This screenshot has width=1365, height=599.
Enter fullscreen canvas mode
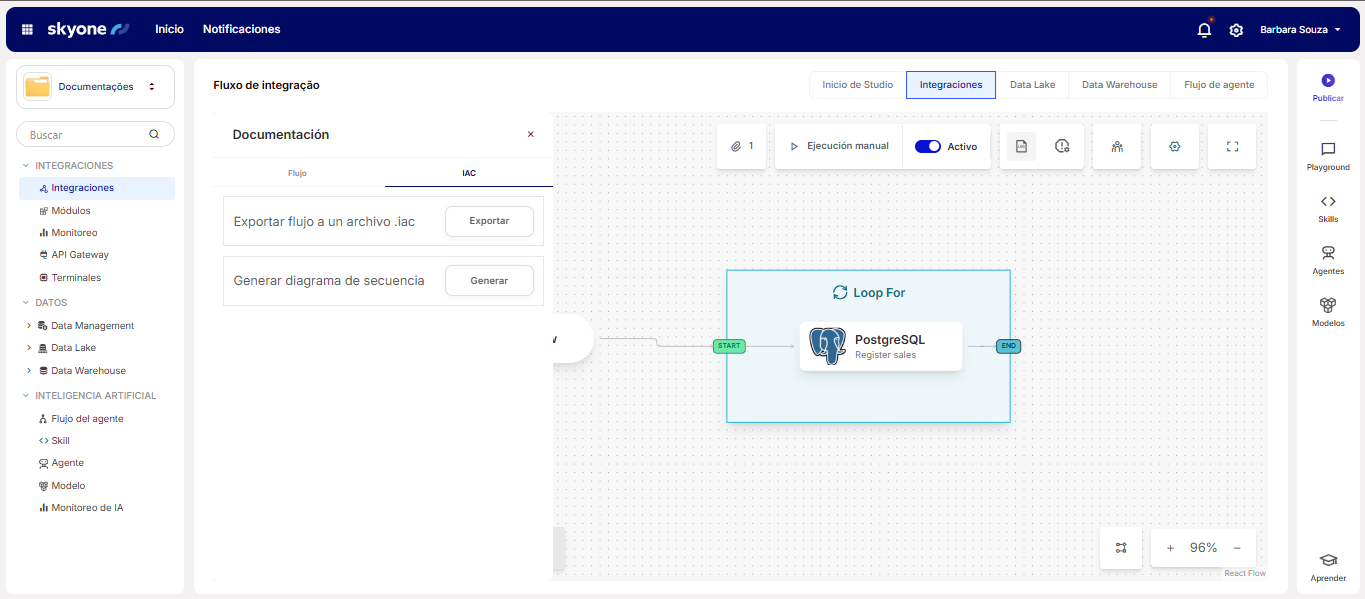(1232, 146)
